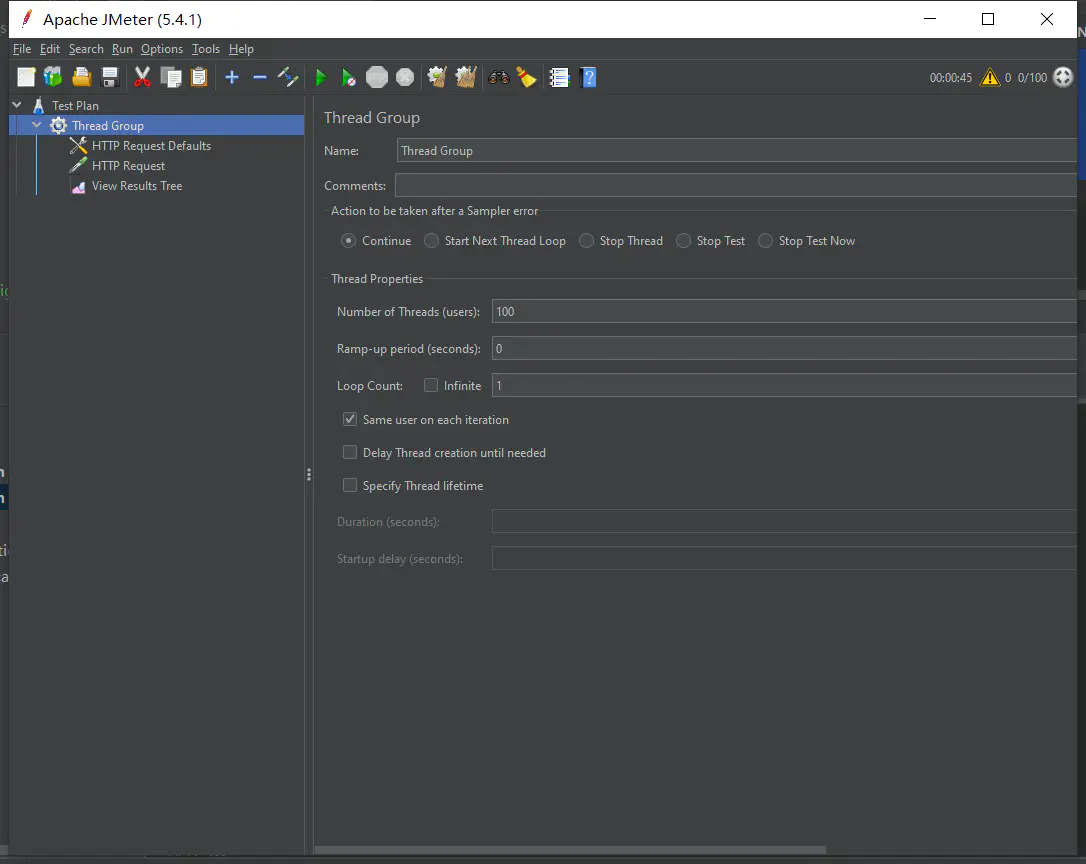This screenshot has width=1086, height=864.
Task: Click the remote engines status icon
Action: pos(1062,77)
